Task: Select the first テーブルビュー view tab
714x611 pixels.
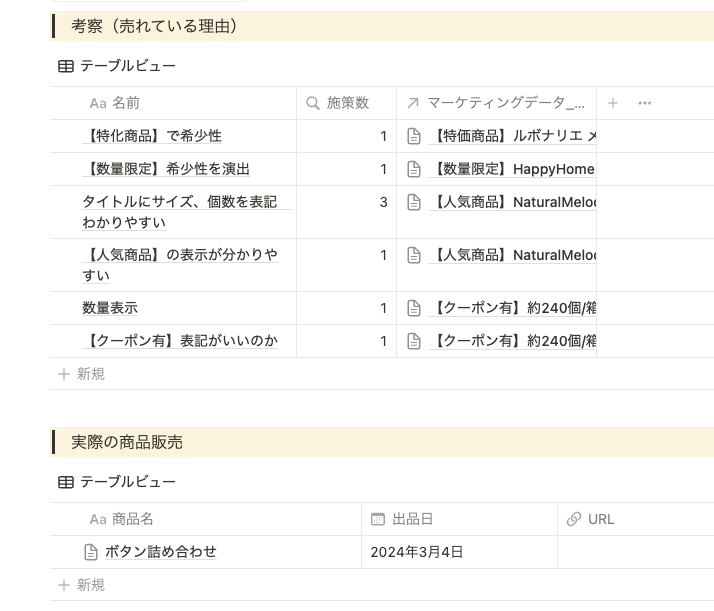Action: pyautogui.click(x=117, y=66)
